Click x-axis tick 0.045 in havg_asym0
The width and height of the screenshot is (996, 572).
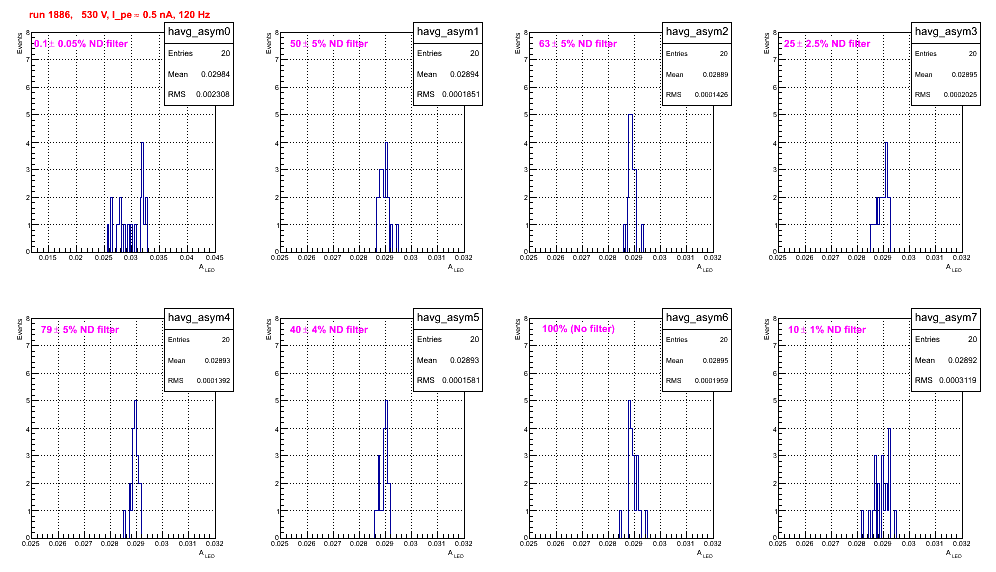pos(215,257)
